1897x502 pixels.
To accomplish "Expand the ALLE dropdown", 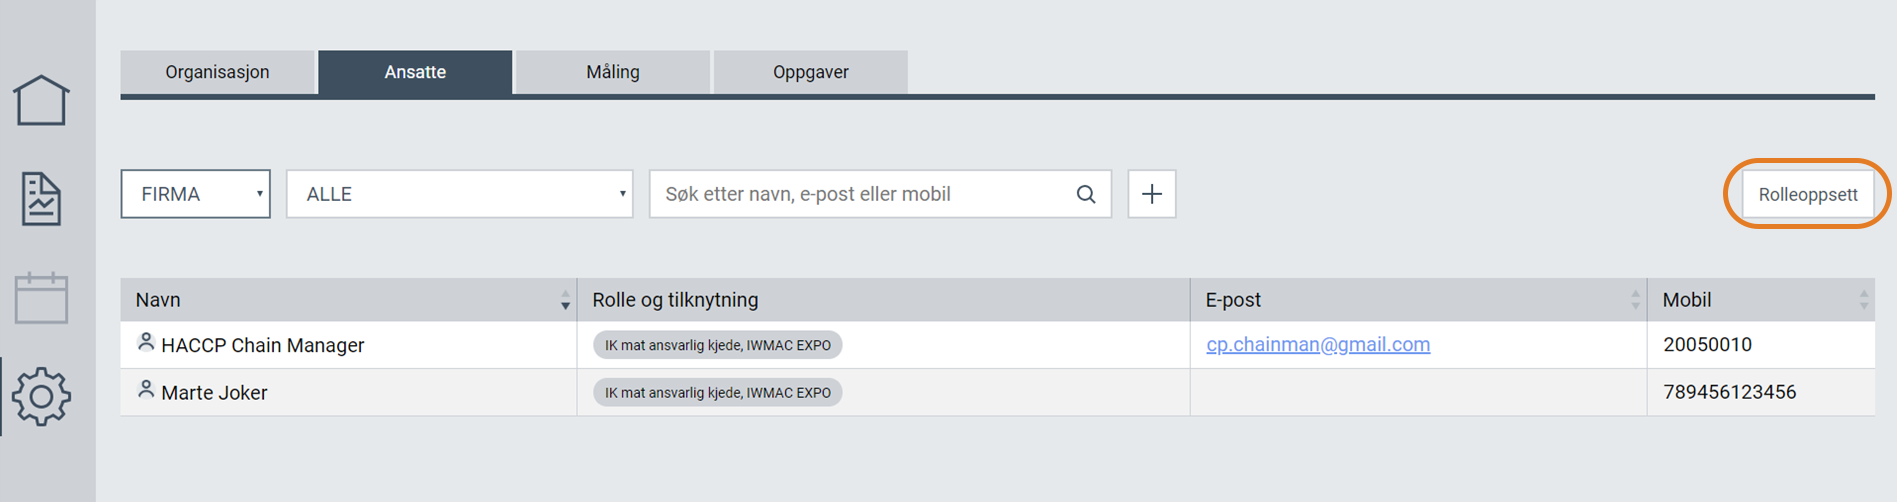I will pos(460,194).
